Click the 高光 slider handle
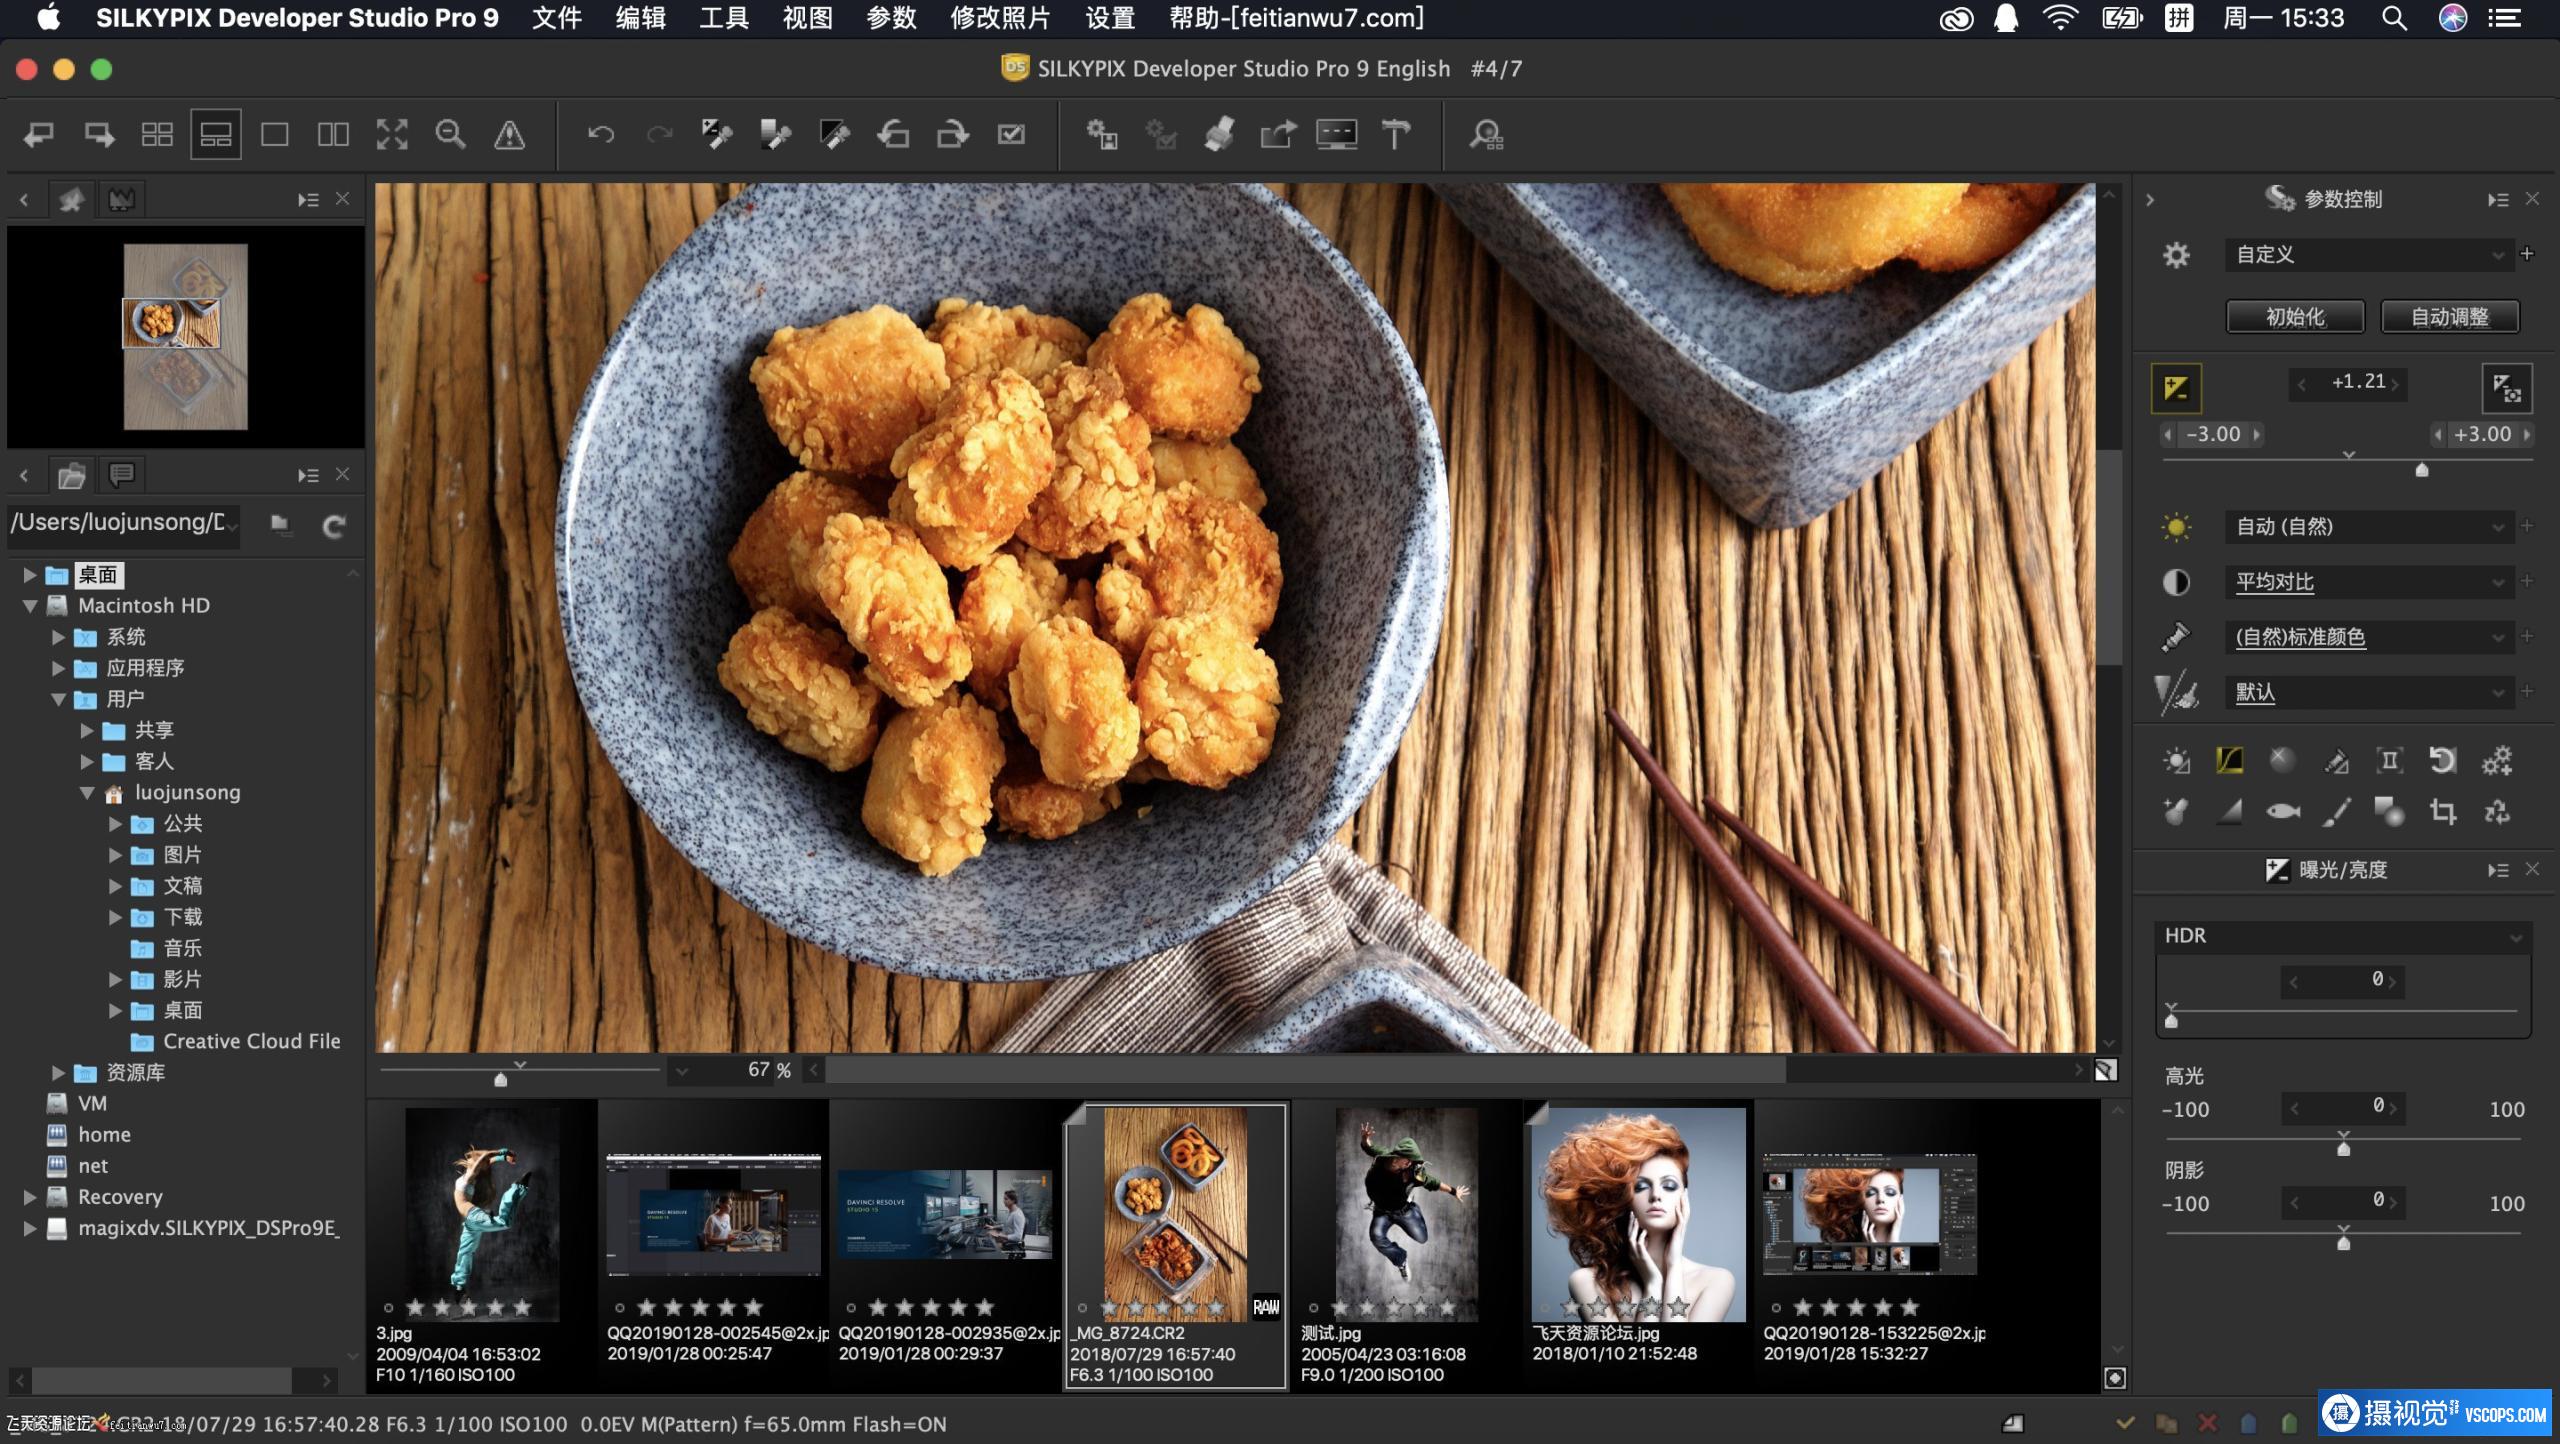This screenshot has width=2560, height=1444. point(2343,1148)
